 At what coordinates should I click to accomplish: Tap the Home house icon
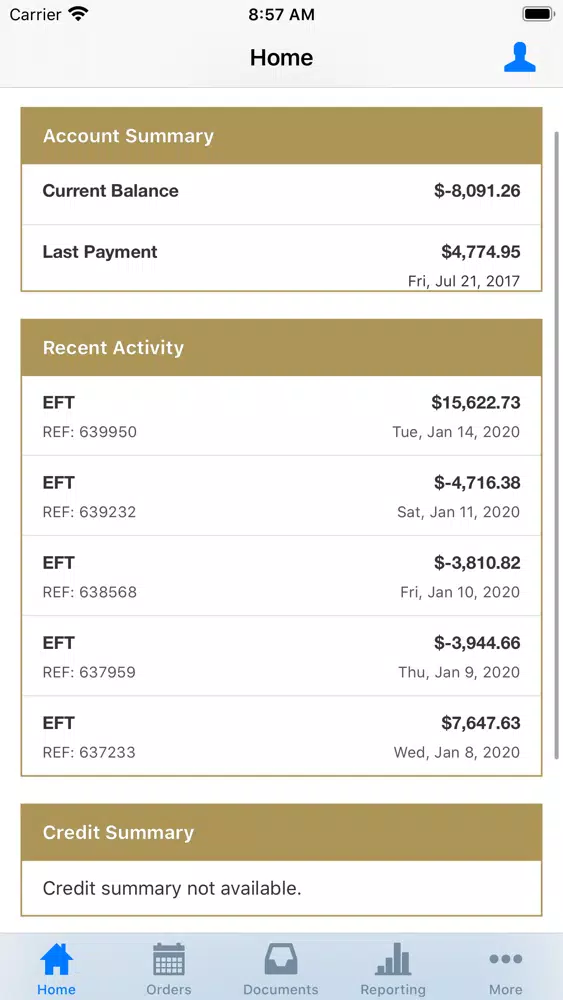(57, 959)
